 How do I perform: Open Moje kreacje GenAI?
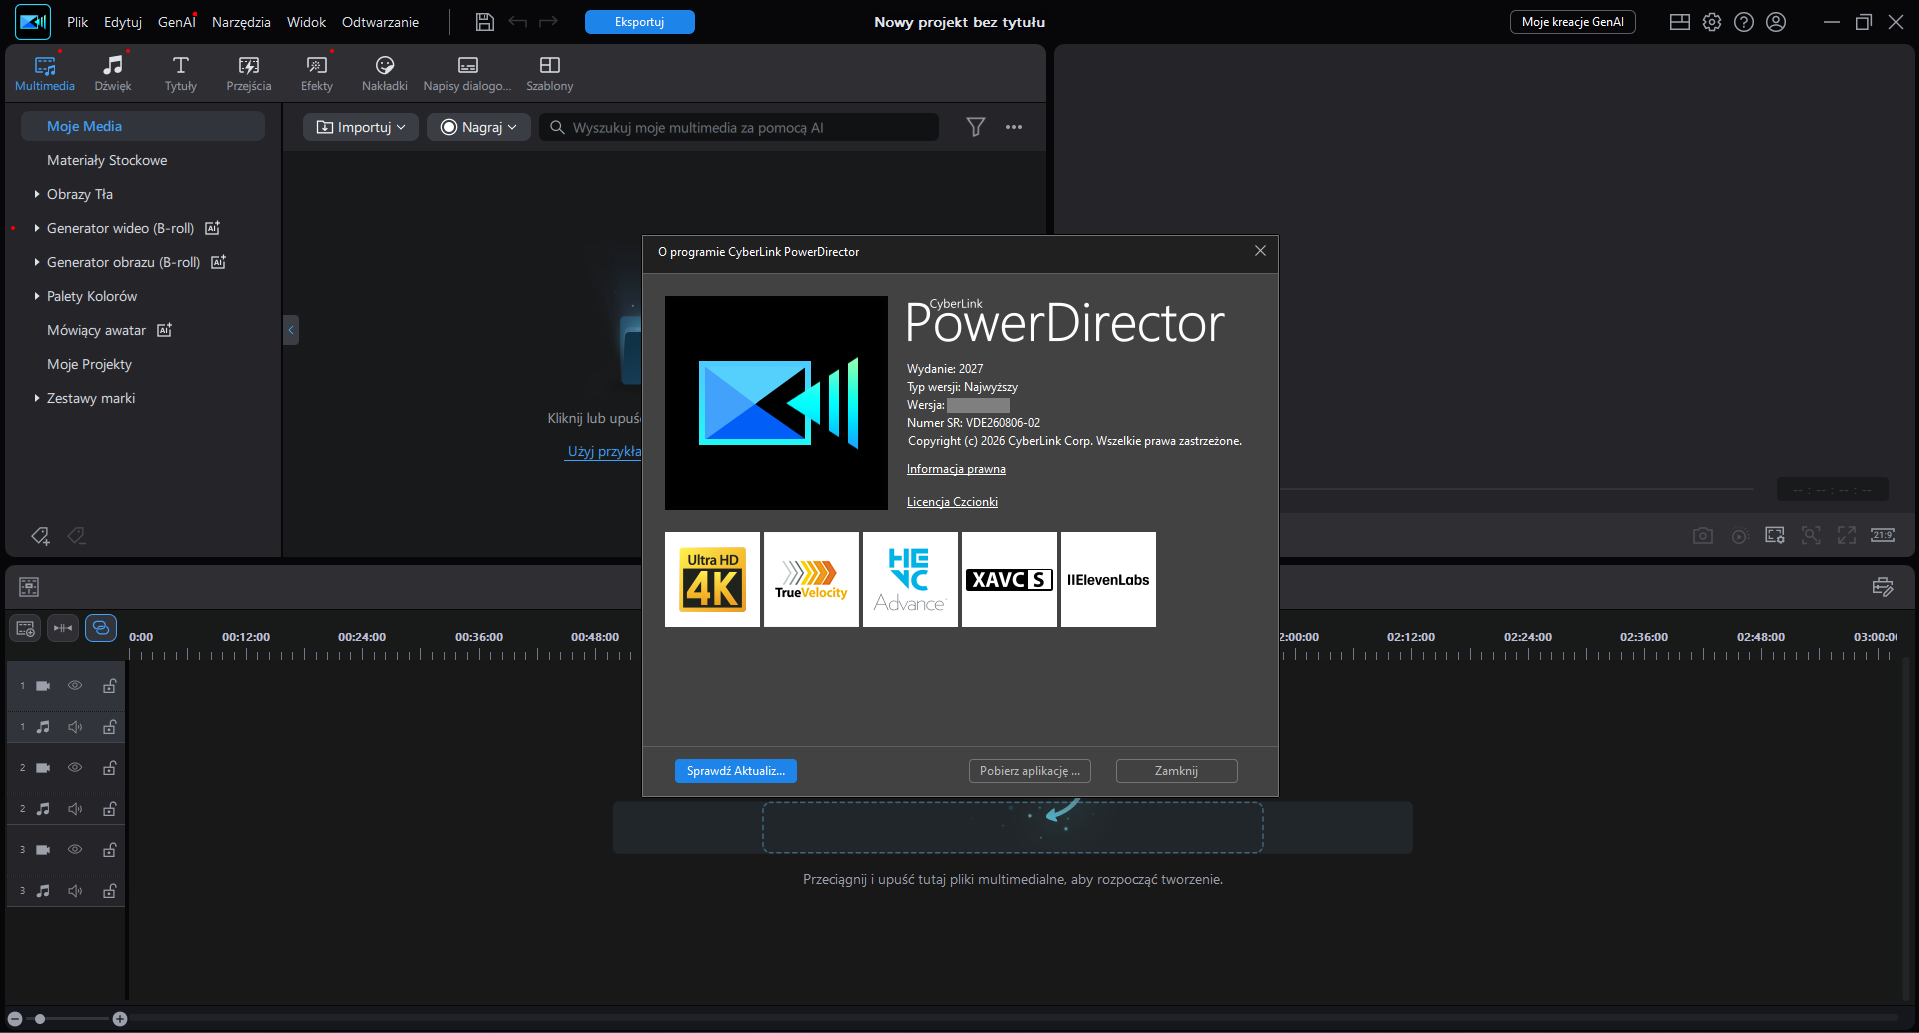pos(1572,22)
